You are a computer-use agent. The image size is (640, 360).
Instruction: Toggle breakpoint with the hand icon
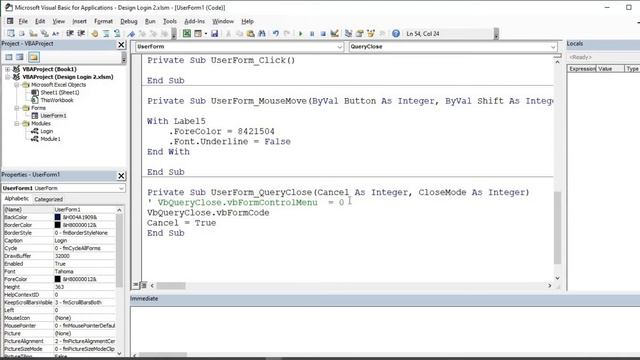[95, 33]
